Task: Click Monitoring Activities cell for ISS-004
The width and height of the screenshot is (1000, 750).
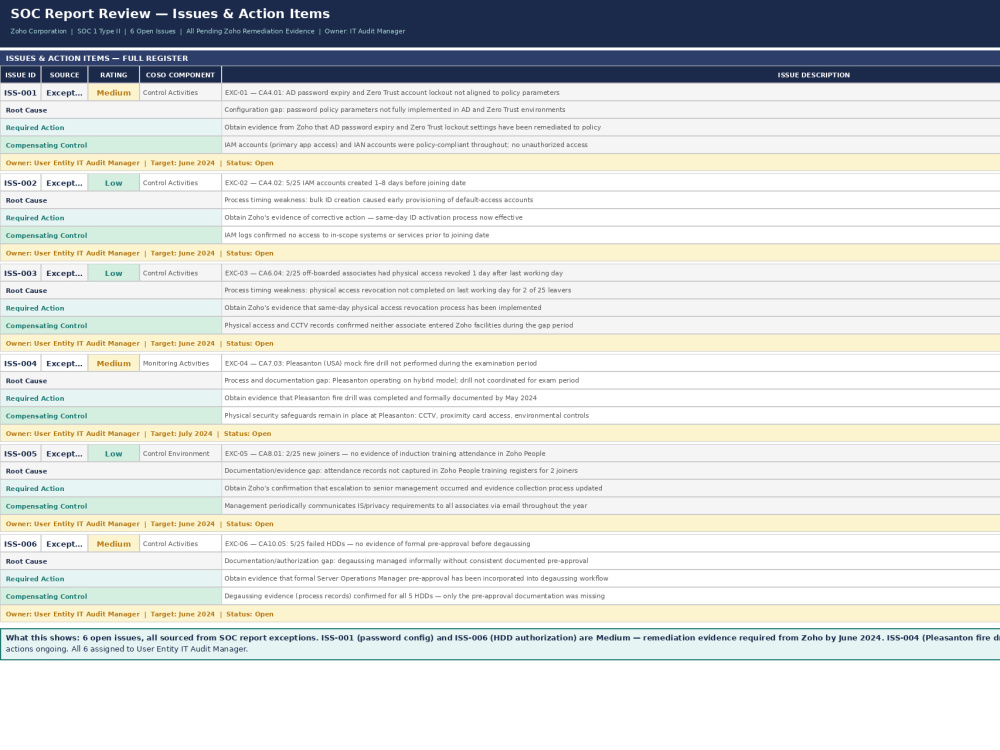Action: click(180, 364)
